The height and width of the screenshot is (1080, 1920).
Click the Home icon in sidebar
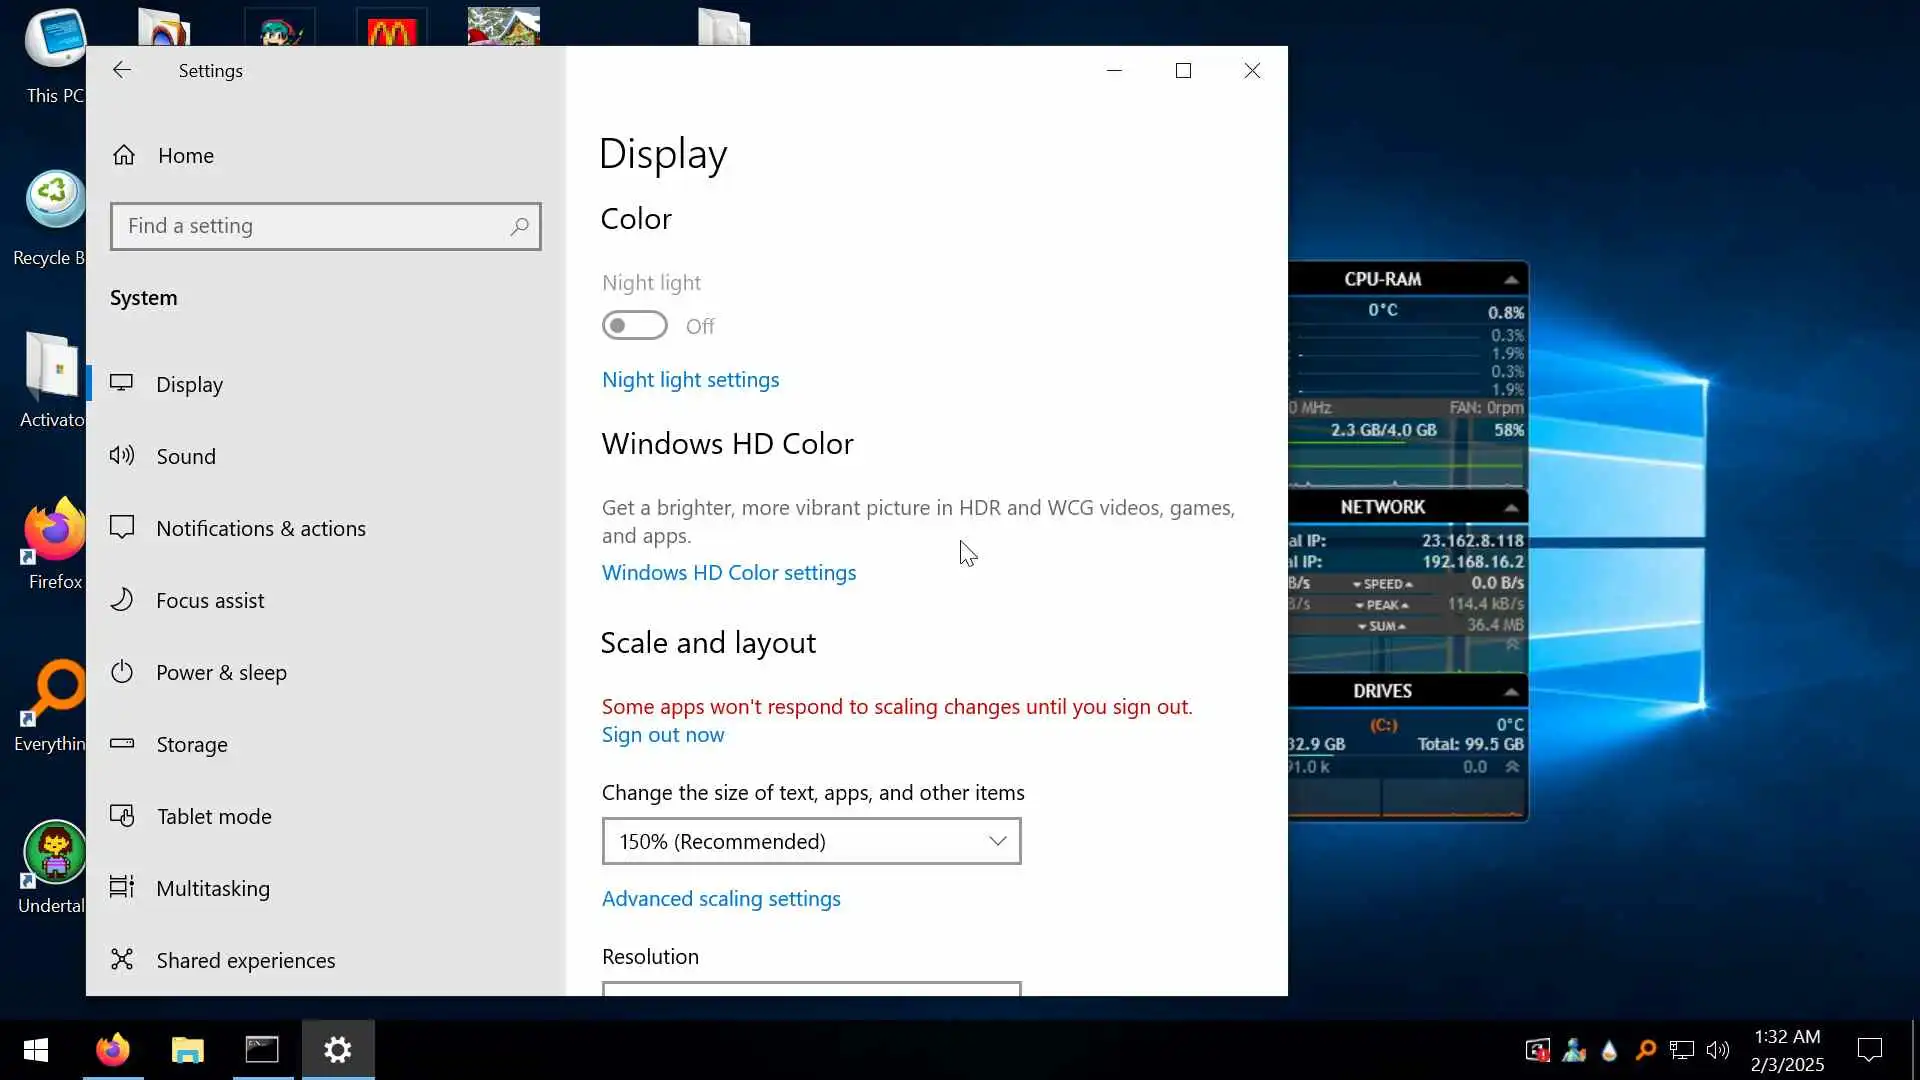click(124, 155)
